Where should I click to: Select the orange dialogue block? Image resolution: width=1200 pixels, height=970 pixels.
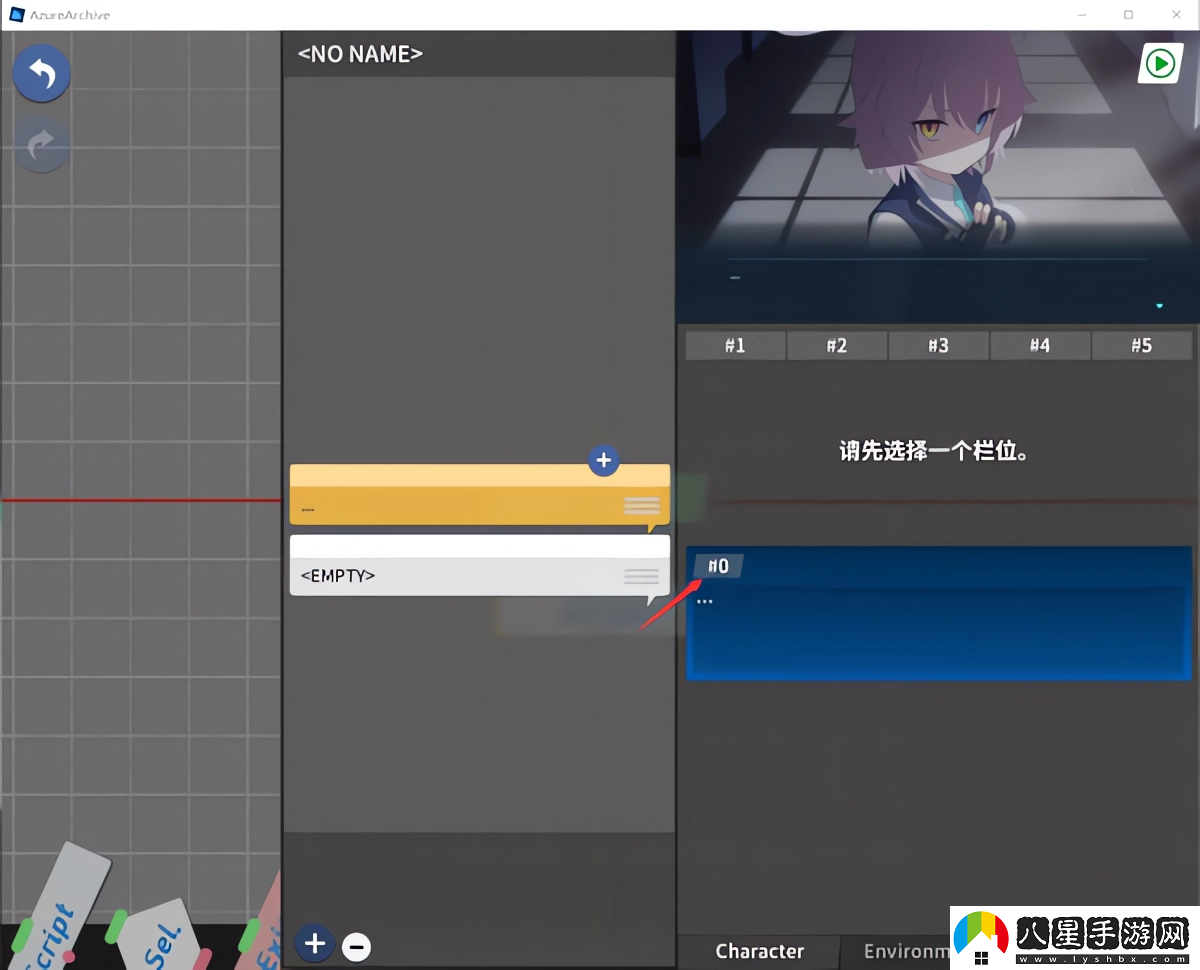tap(480, 495)
